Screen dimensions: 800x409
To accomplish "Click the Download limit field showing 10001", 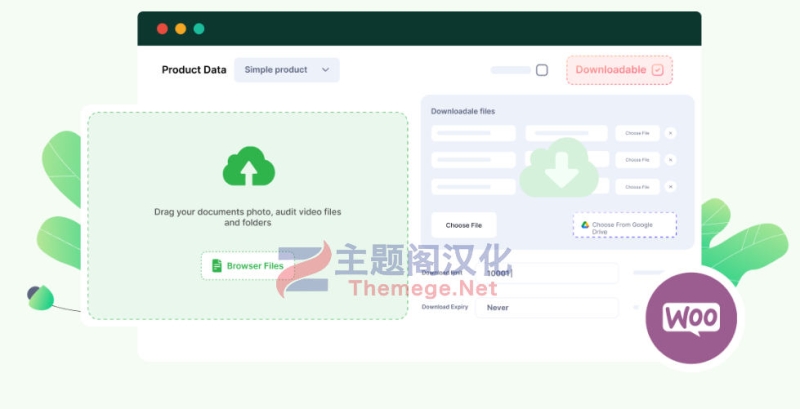I will (547, 273).
